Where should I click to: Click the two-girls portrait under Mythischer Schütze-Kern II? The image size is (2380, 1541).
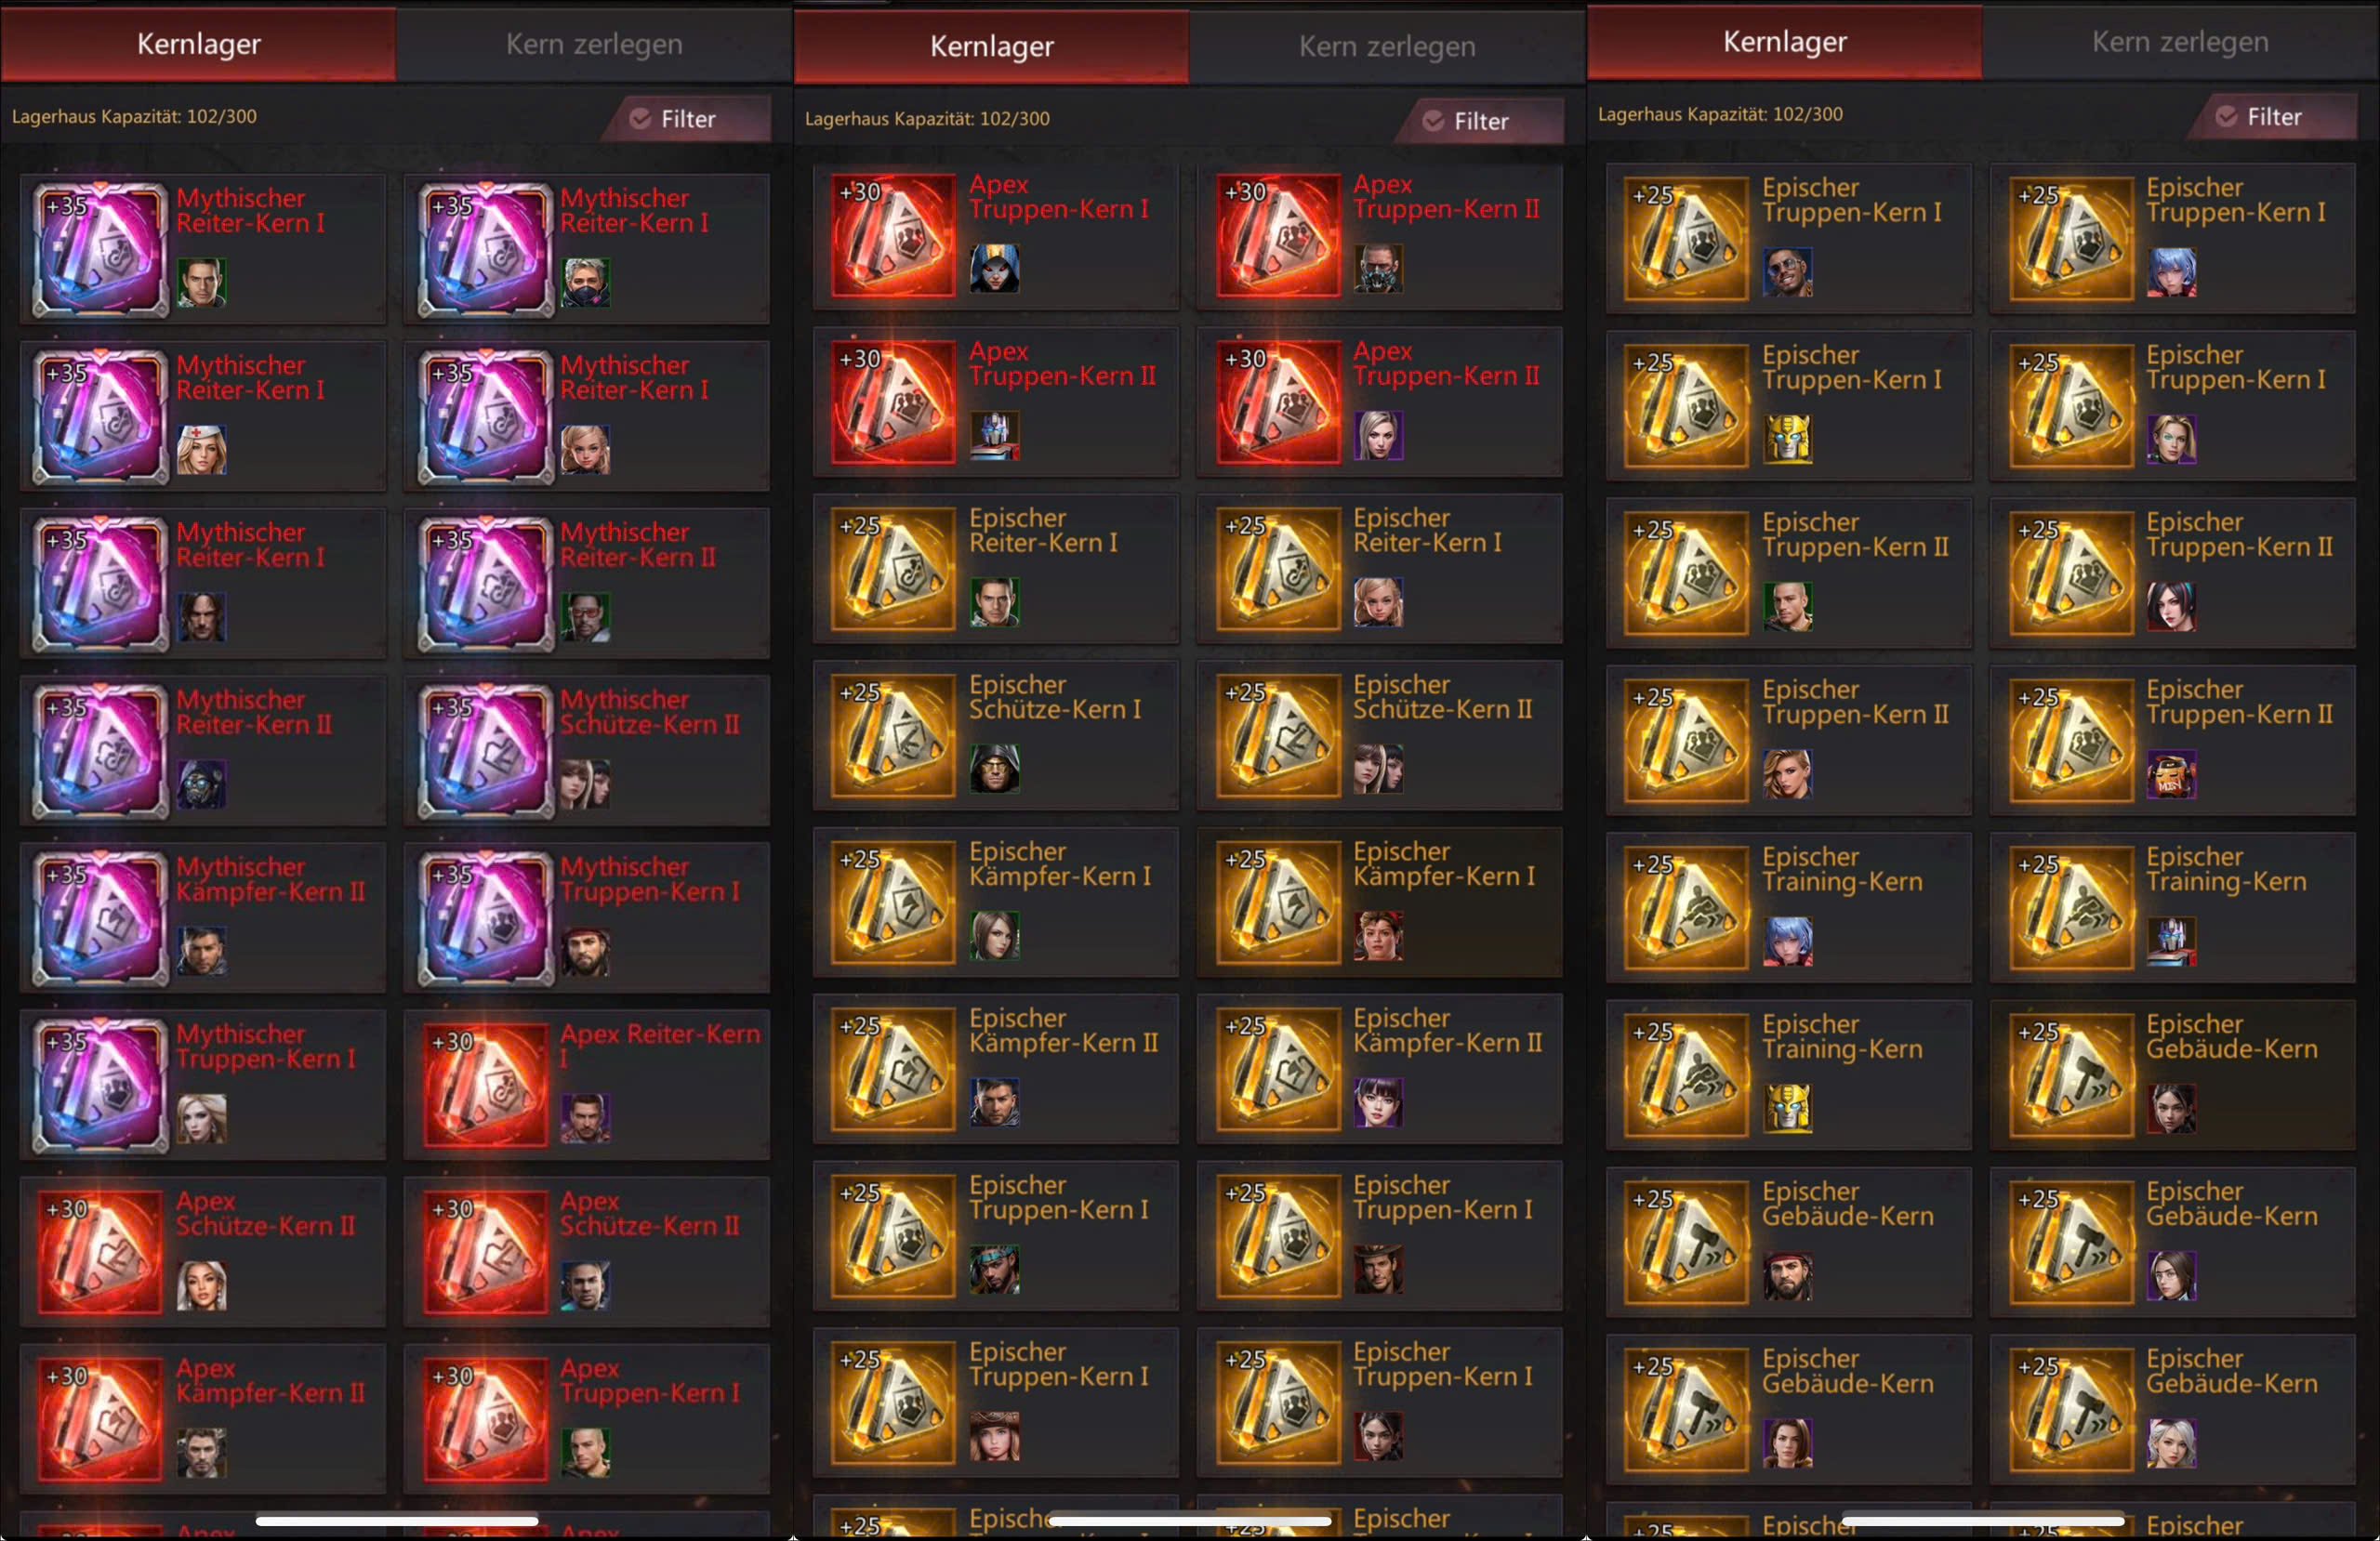click(x=585, y=783)
